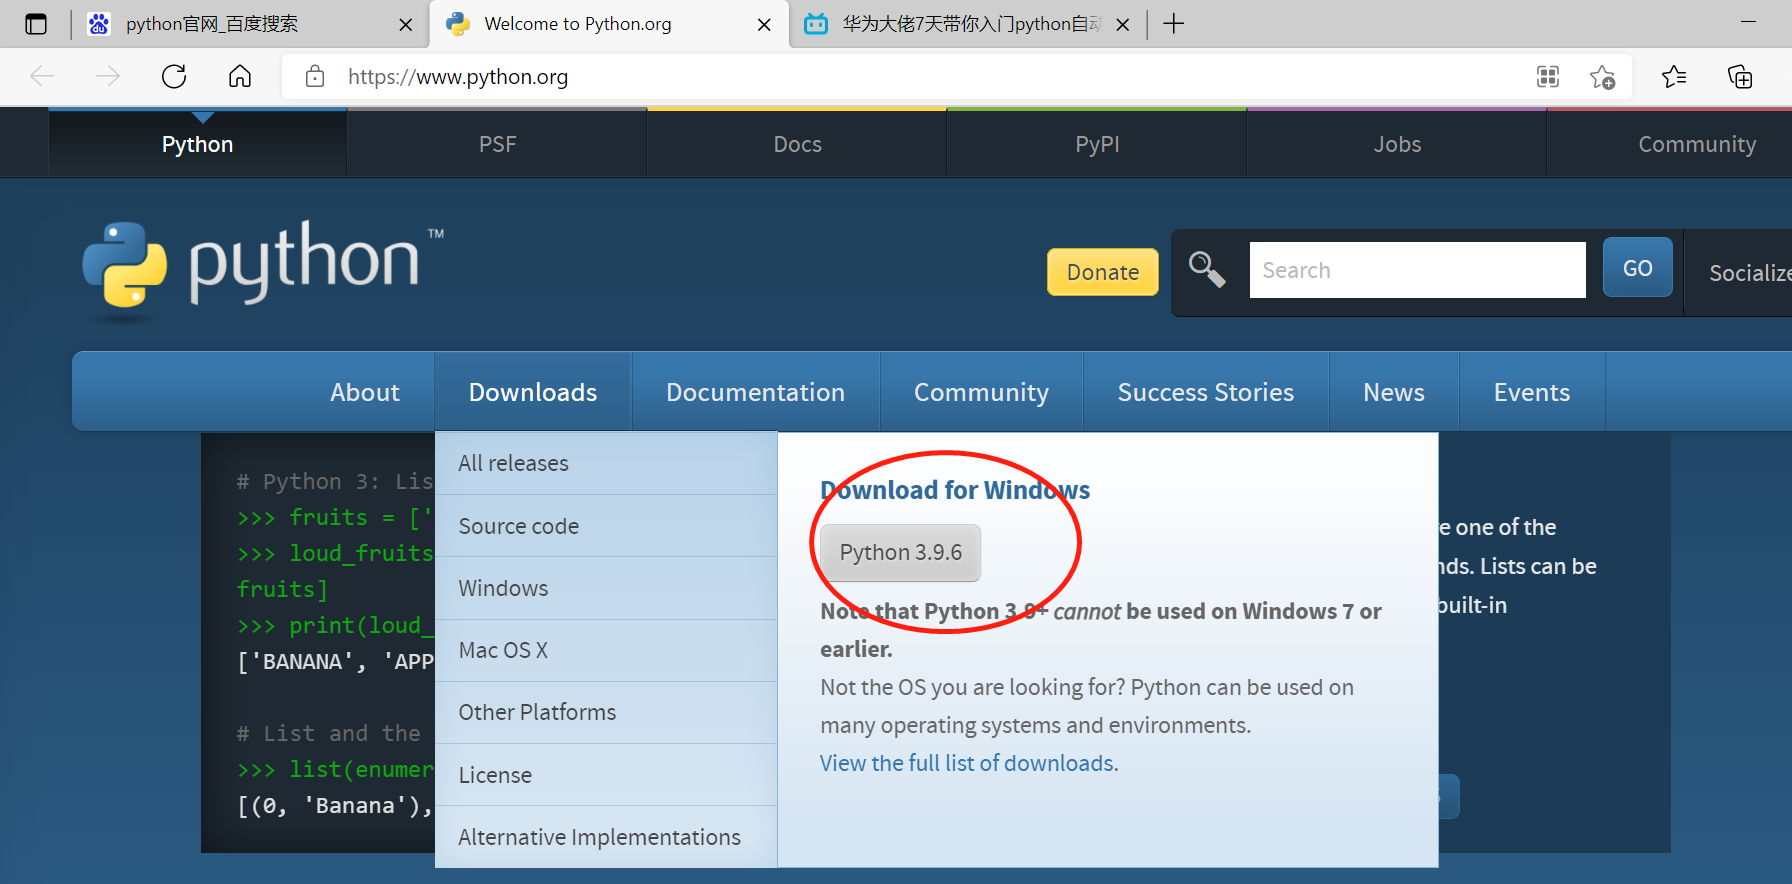Select License in Downloads submenu

606,775
